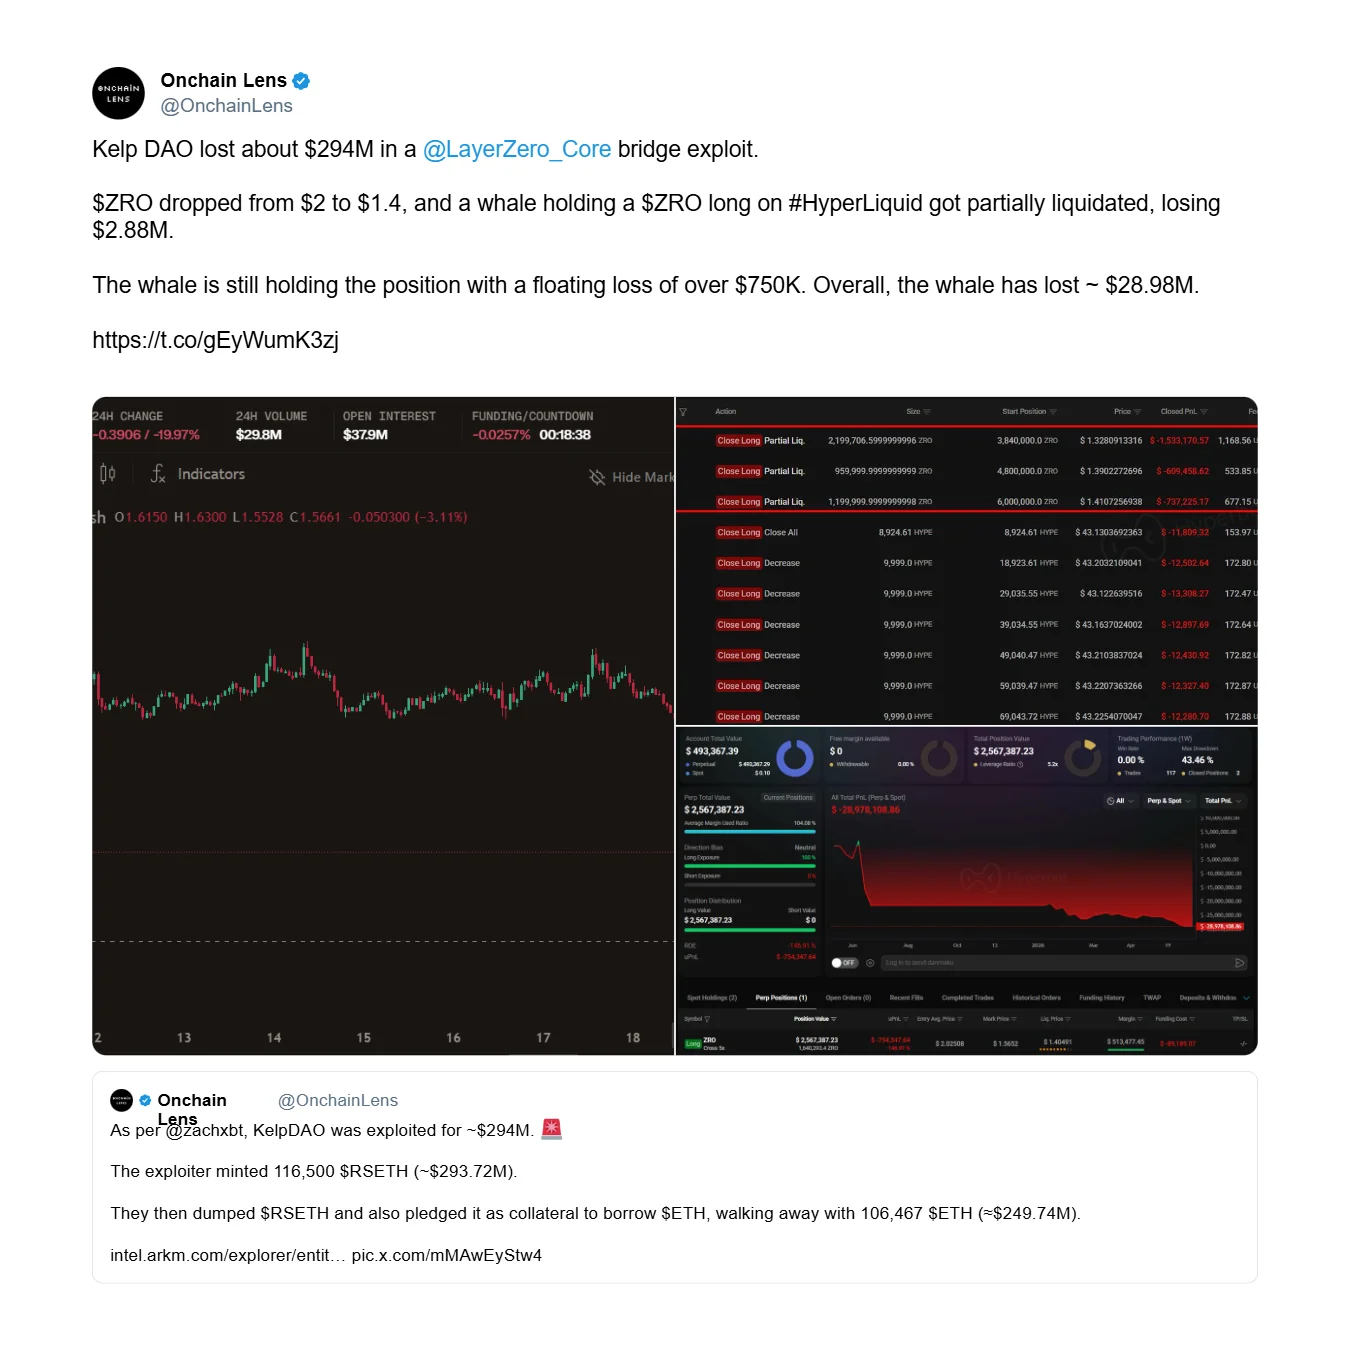Click the Current Positions button
The width and height of the screenshot is (1350, 1350).
pyautogui.click(x=788, y=798)
